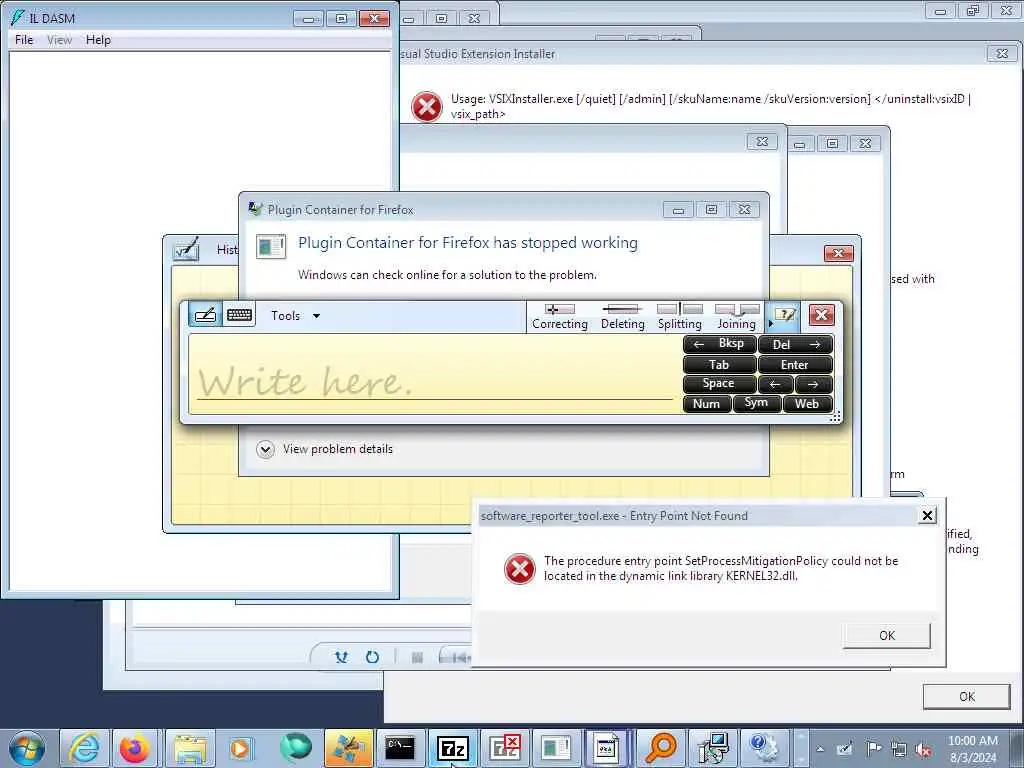Open Action Center flag tray icon

pyautogui.click(x=874, y=748)
